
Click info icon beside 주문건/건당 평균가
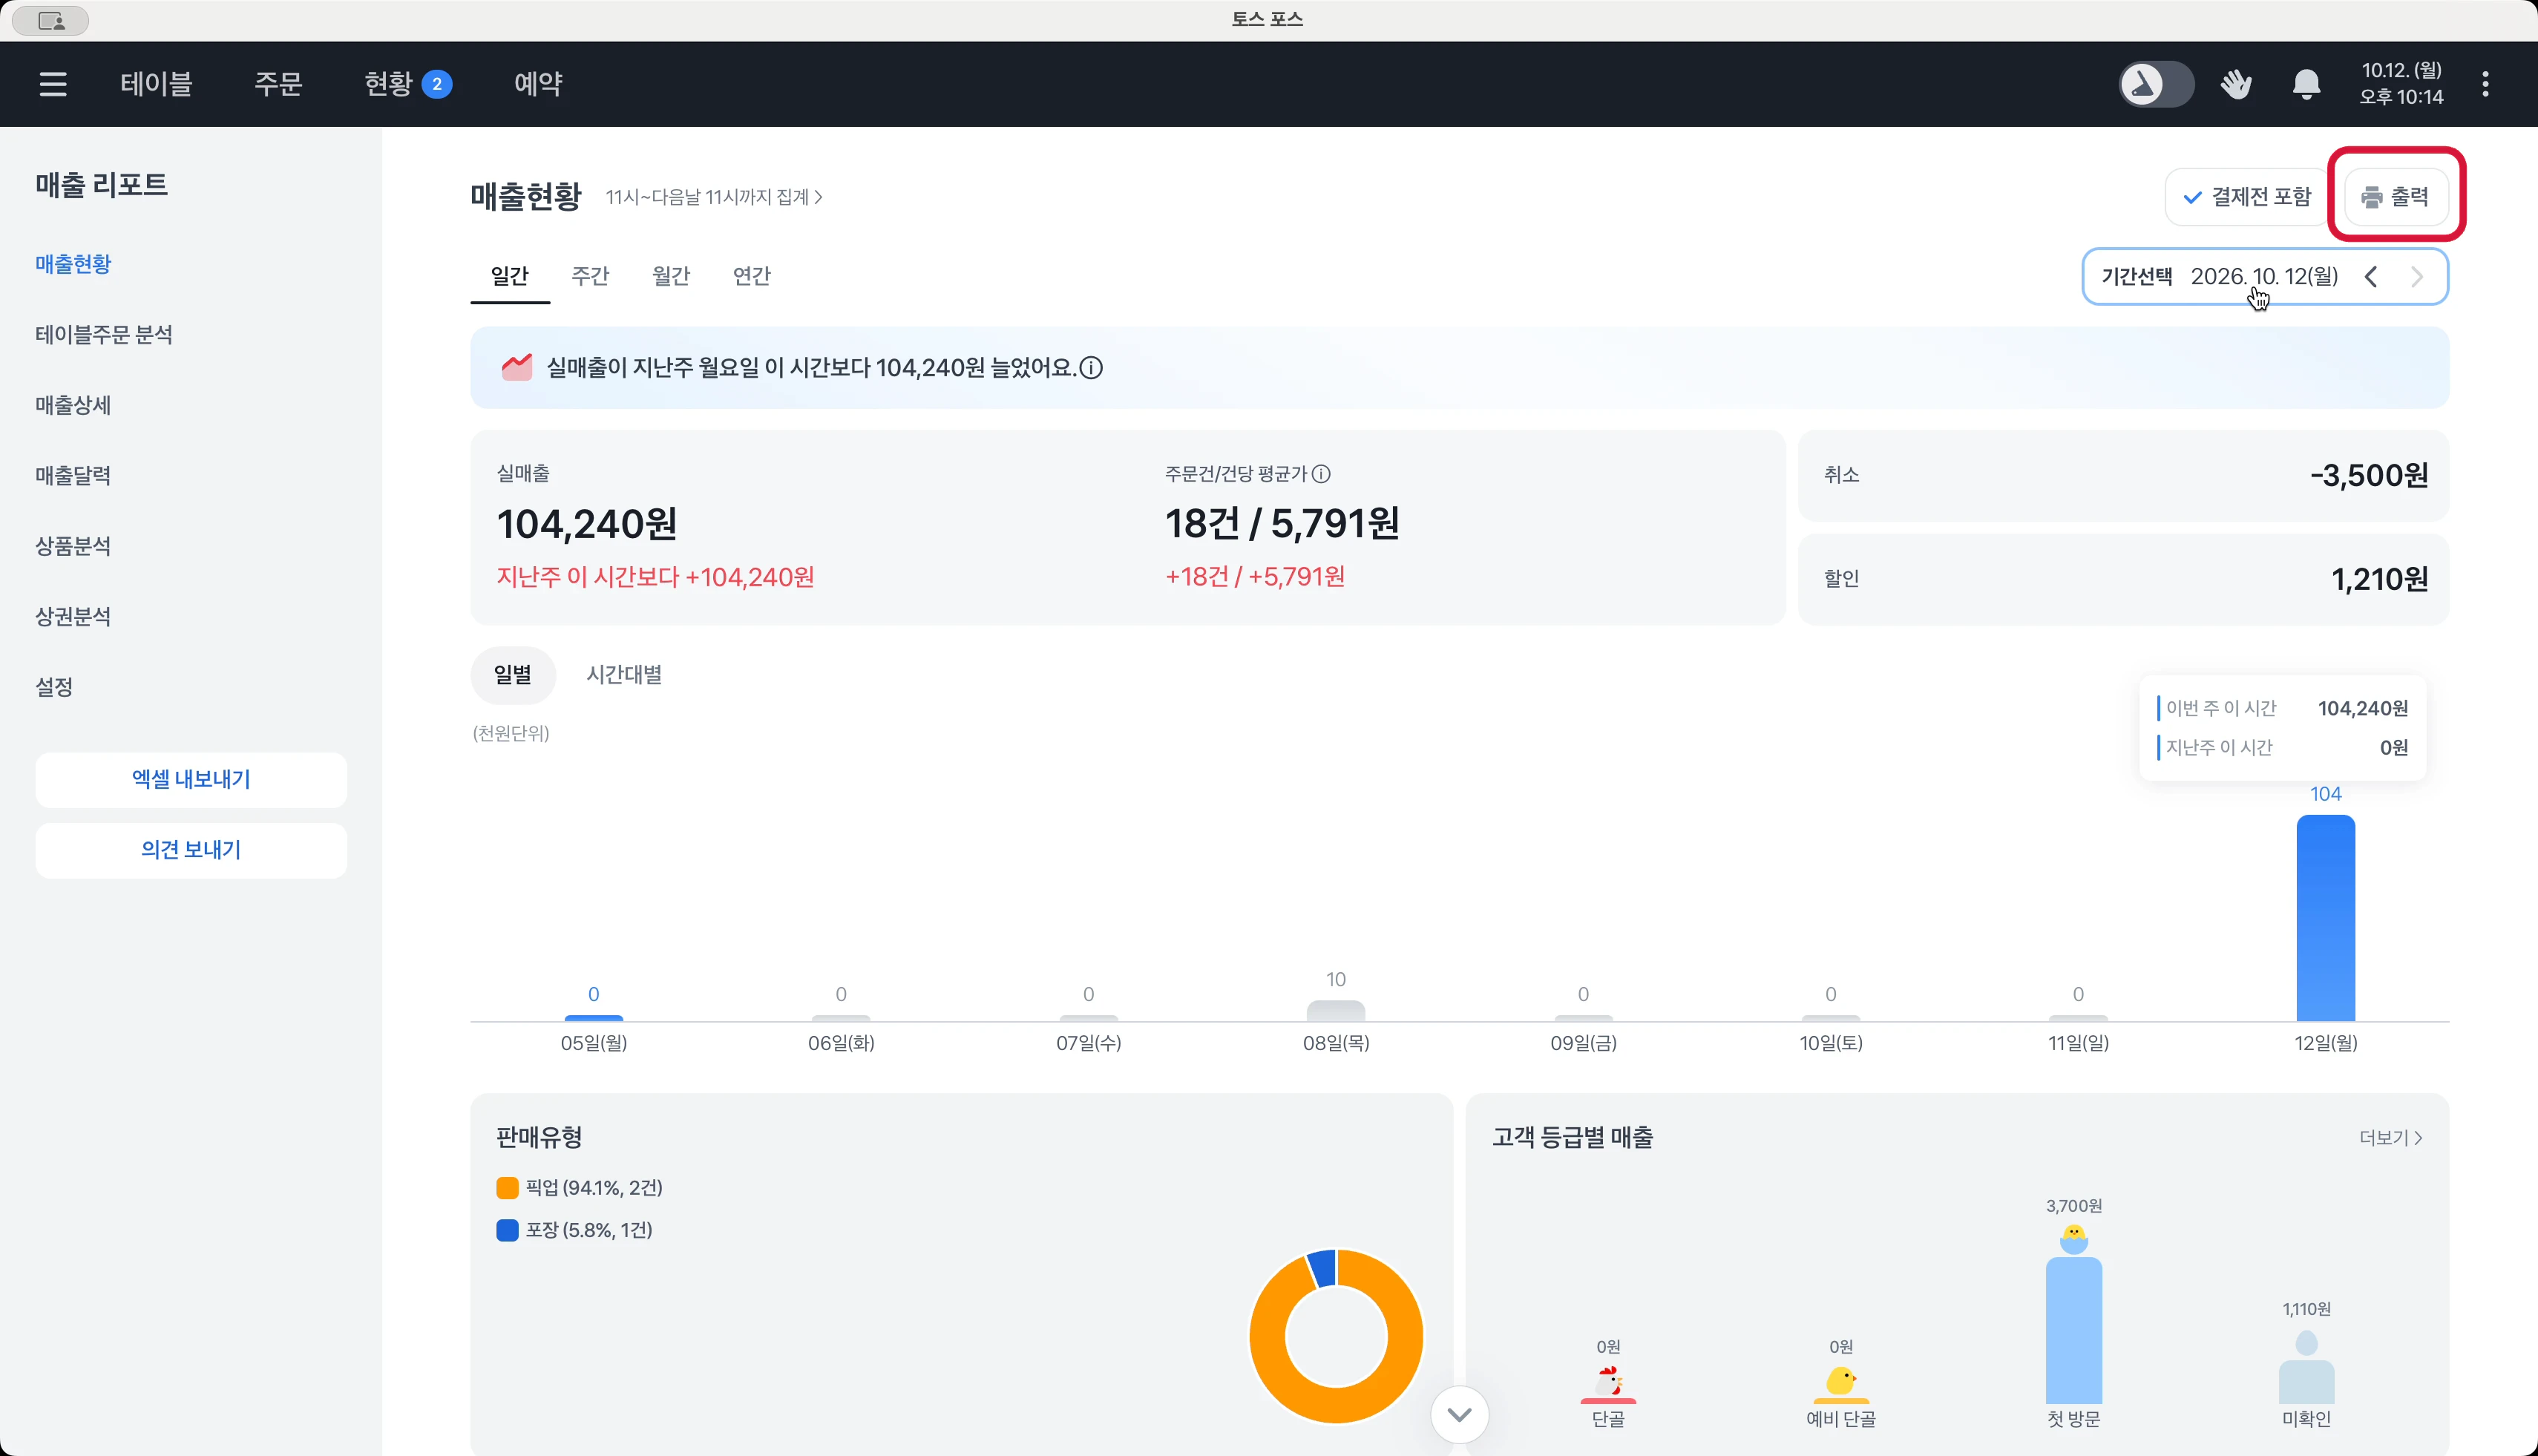point(1321,474)
